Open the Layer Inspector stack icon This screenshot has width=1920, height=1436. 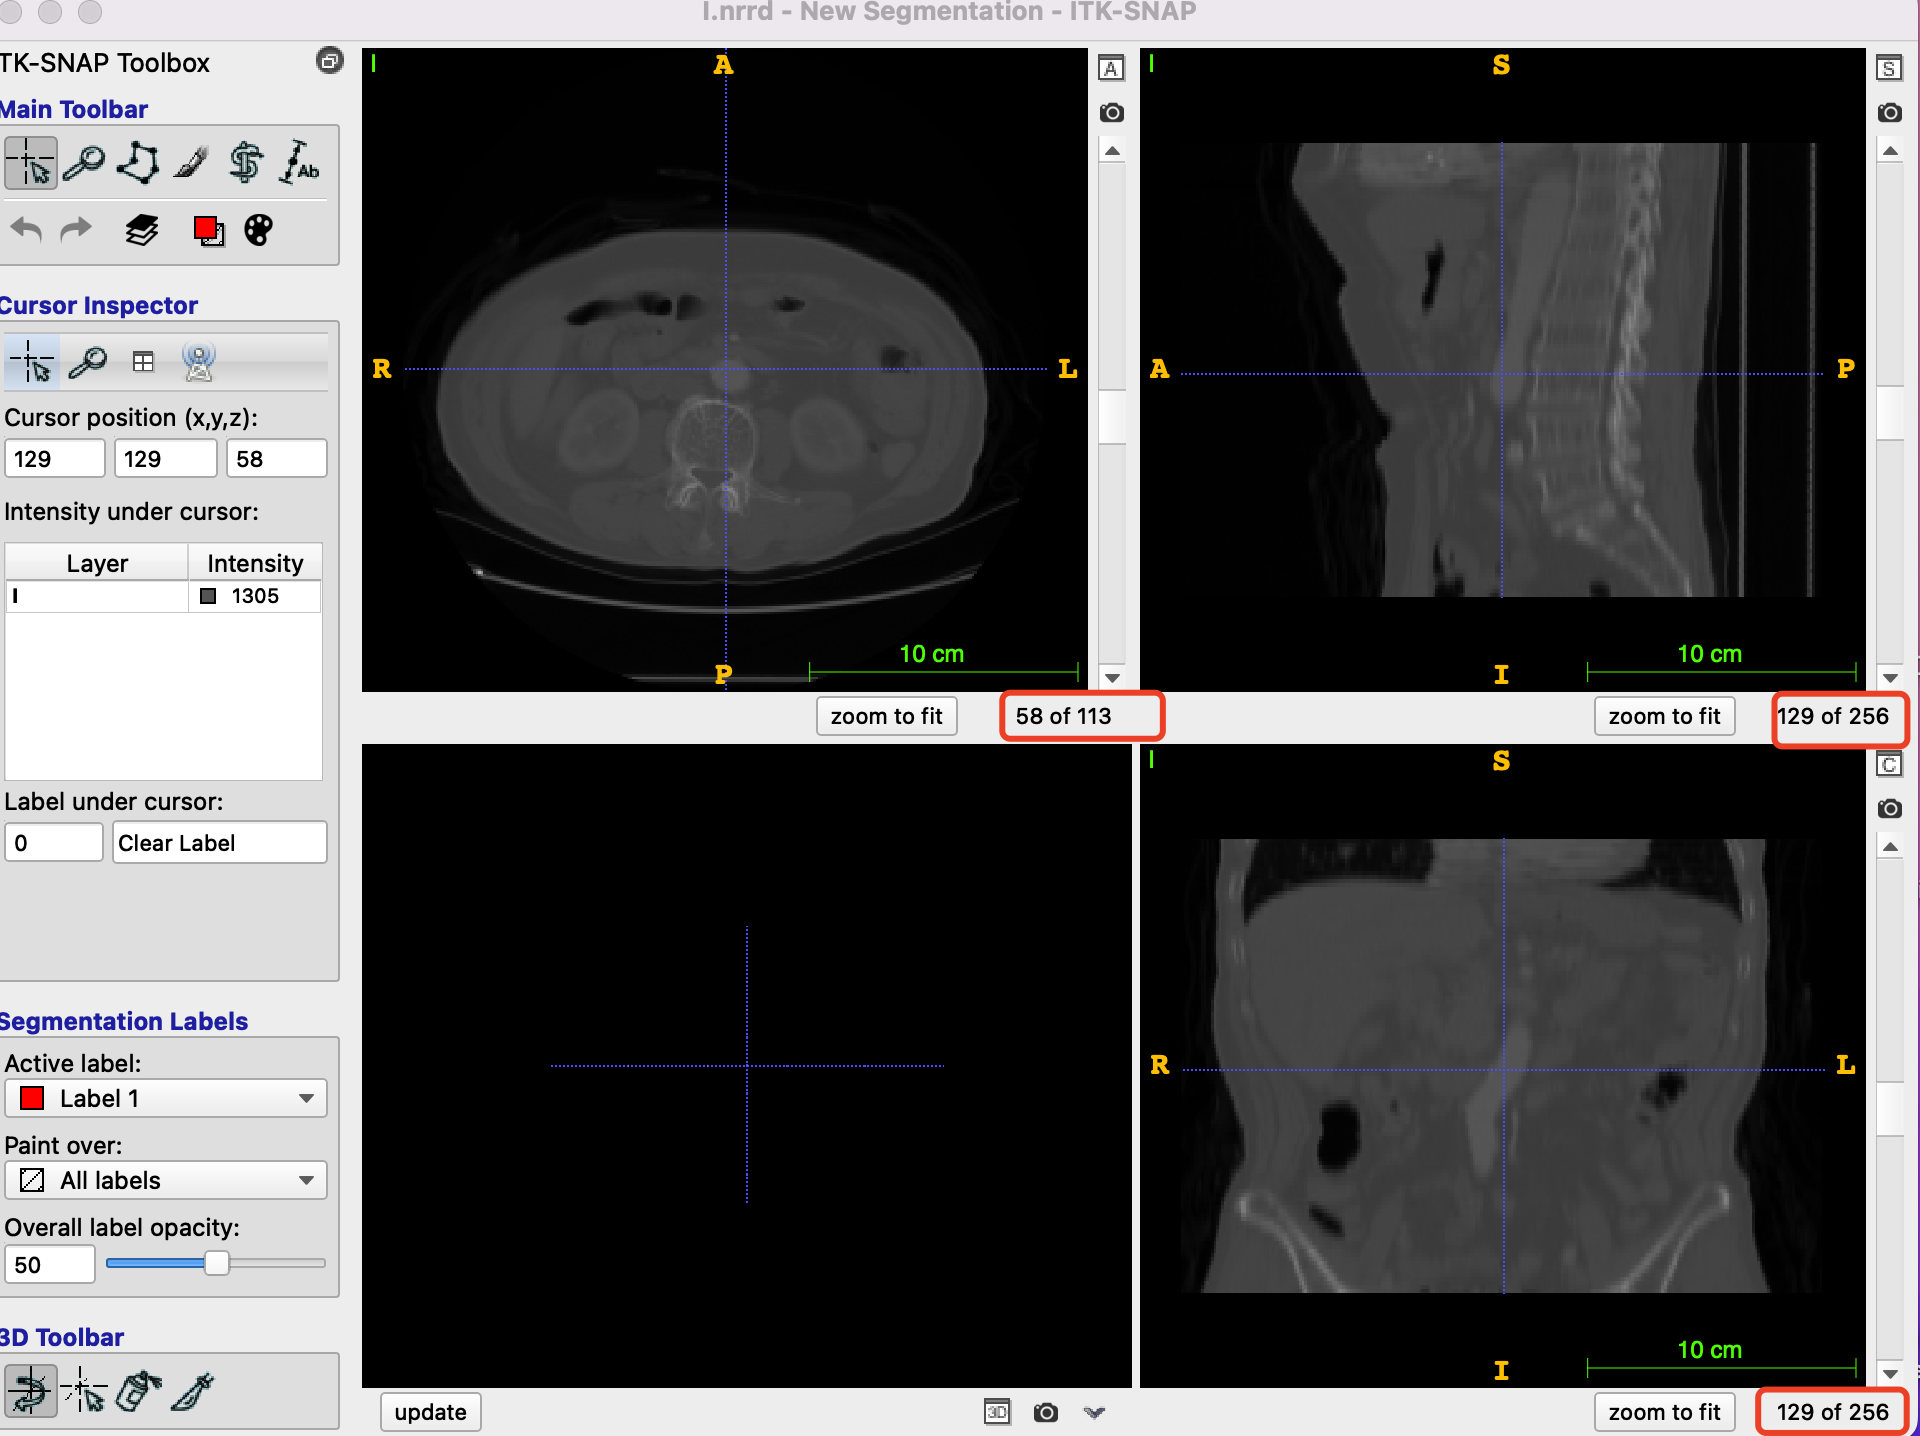[142, 231]
